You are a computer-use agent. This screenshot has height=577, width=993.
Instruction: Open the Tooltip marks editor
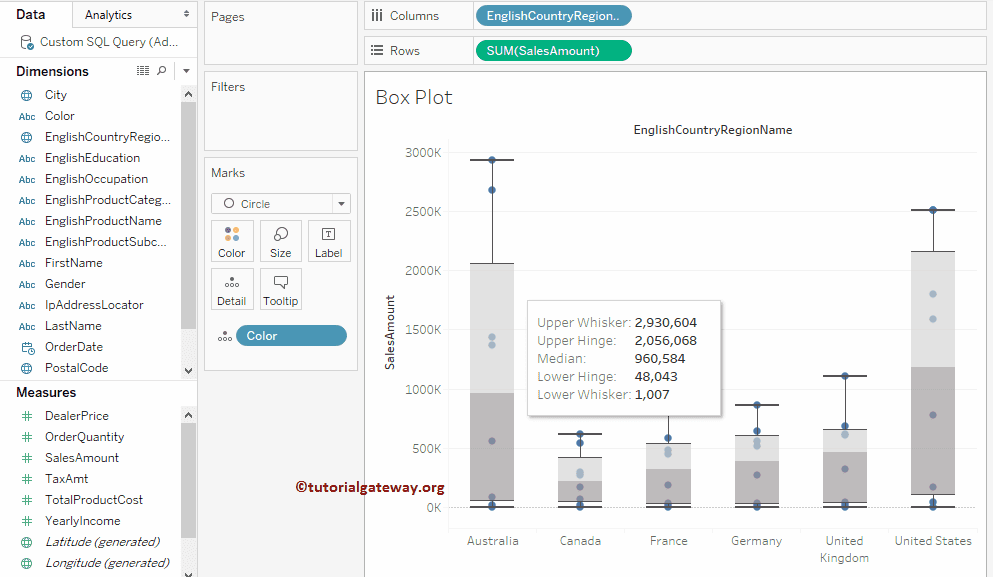[x=281, y=289]
